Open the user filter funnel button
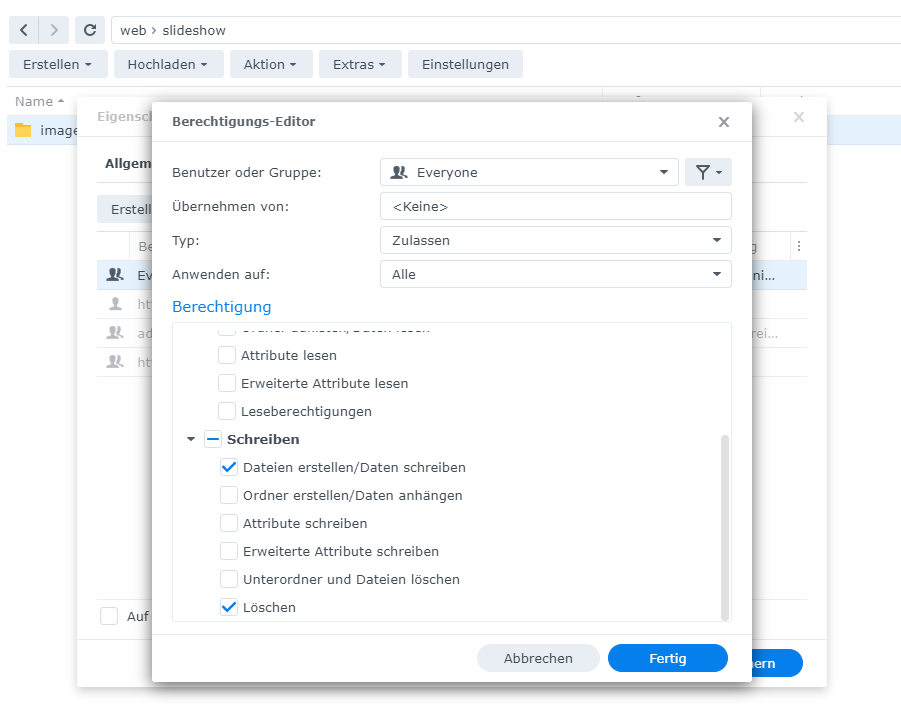The width and height of the screenshot is (901, 714). [x=707, y=173]
